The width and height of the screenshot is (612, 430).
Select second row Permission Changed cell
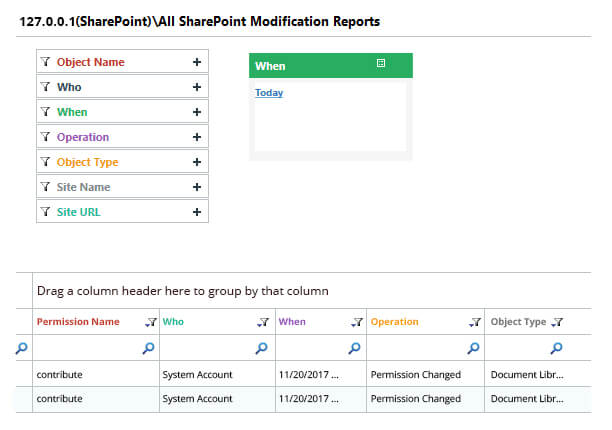click(x=425, y=399)
